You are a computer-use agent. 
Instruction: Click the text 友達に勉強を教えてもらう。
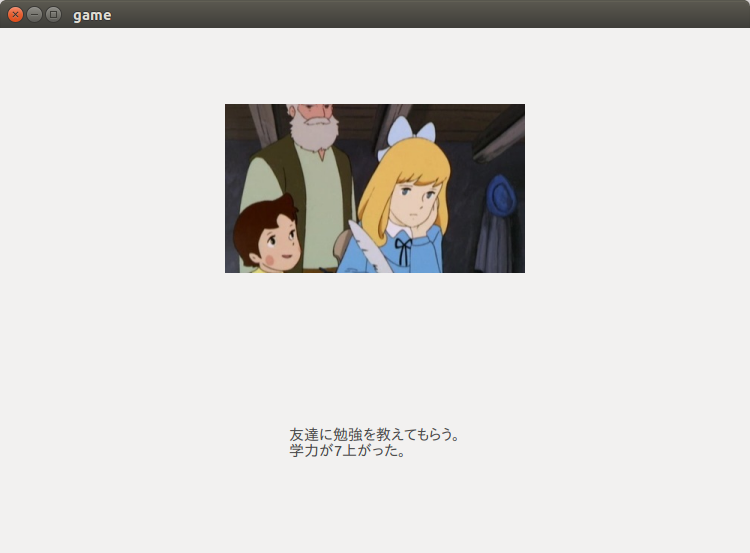click(375, 434)
